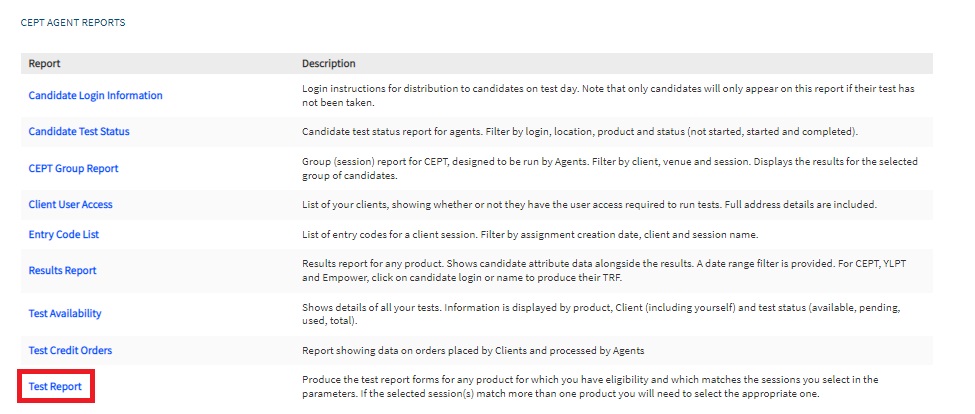975x414 pixels.
Task: Open the Client User Access report
Action: pos(70,205)
